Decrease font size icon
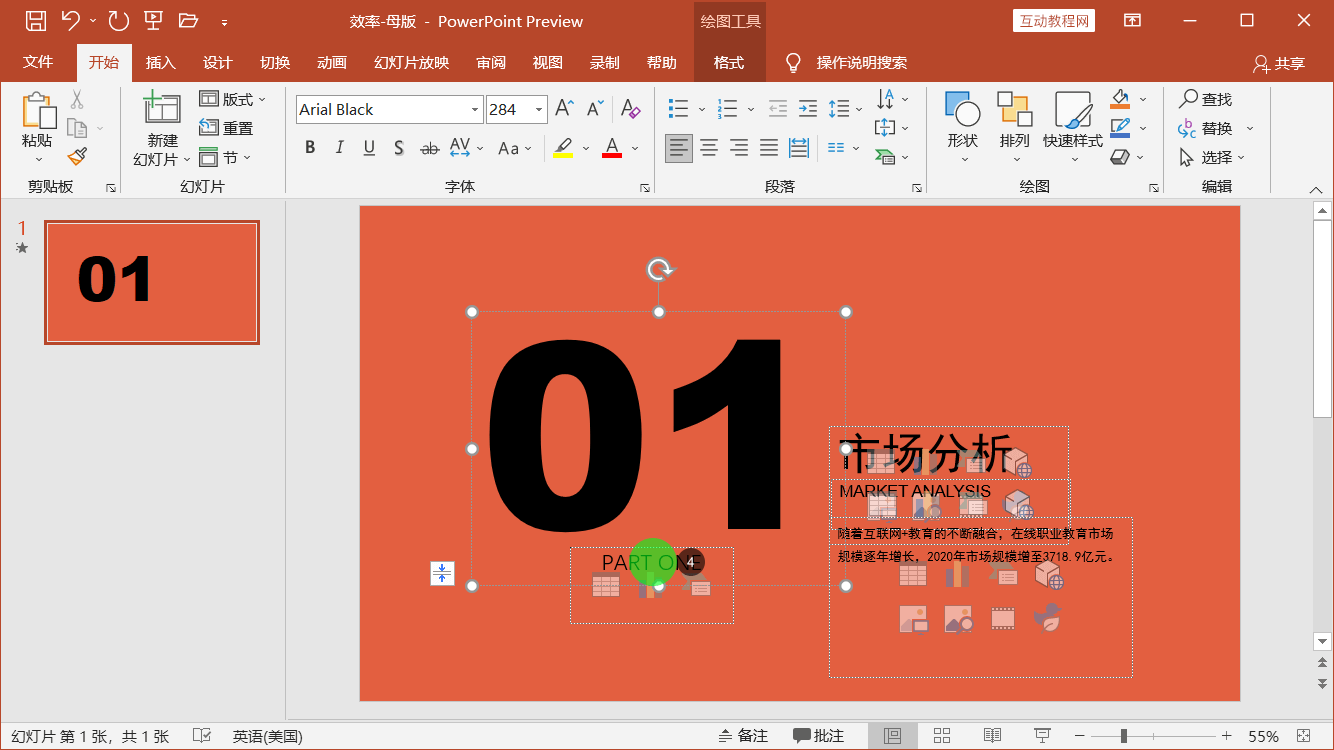Image resolution: width=1334 pixels, height=750 pixels. tap(595, 109)
